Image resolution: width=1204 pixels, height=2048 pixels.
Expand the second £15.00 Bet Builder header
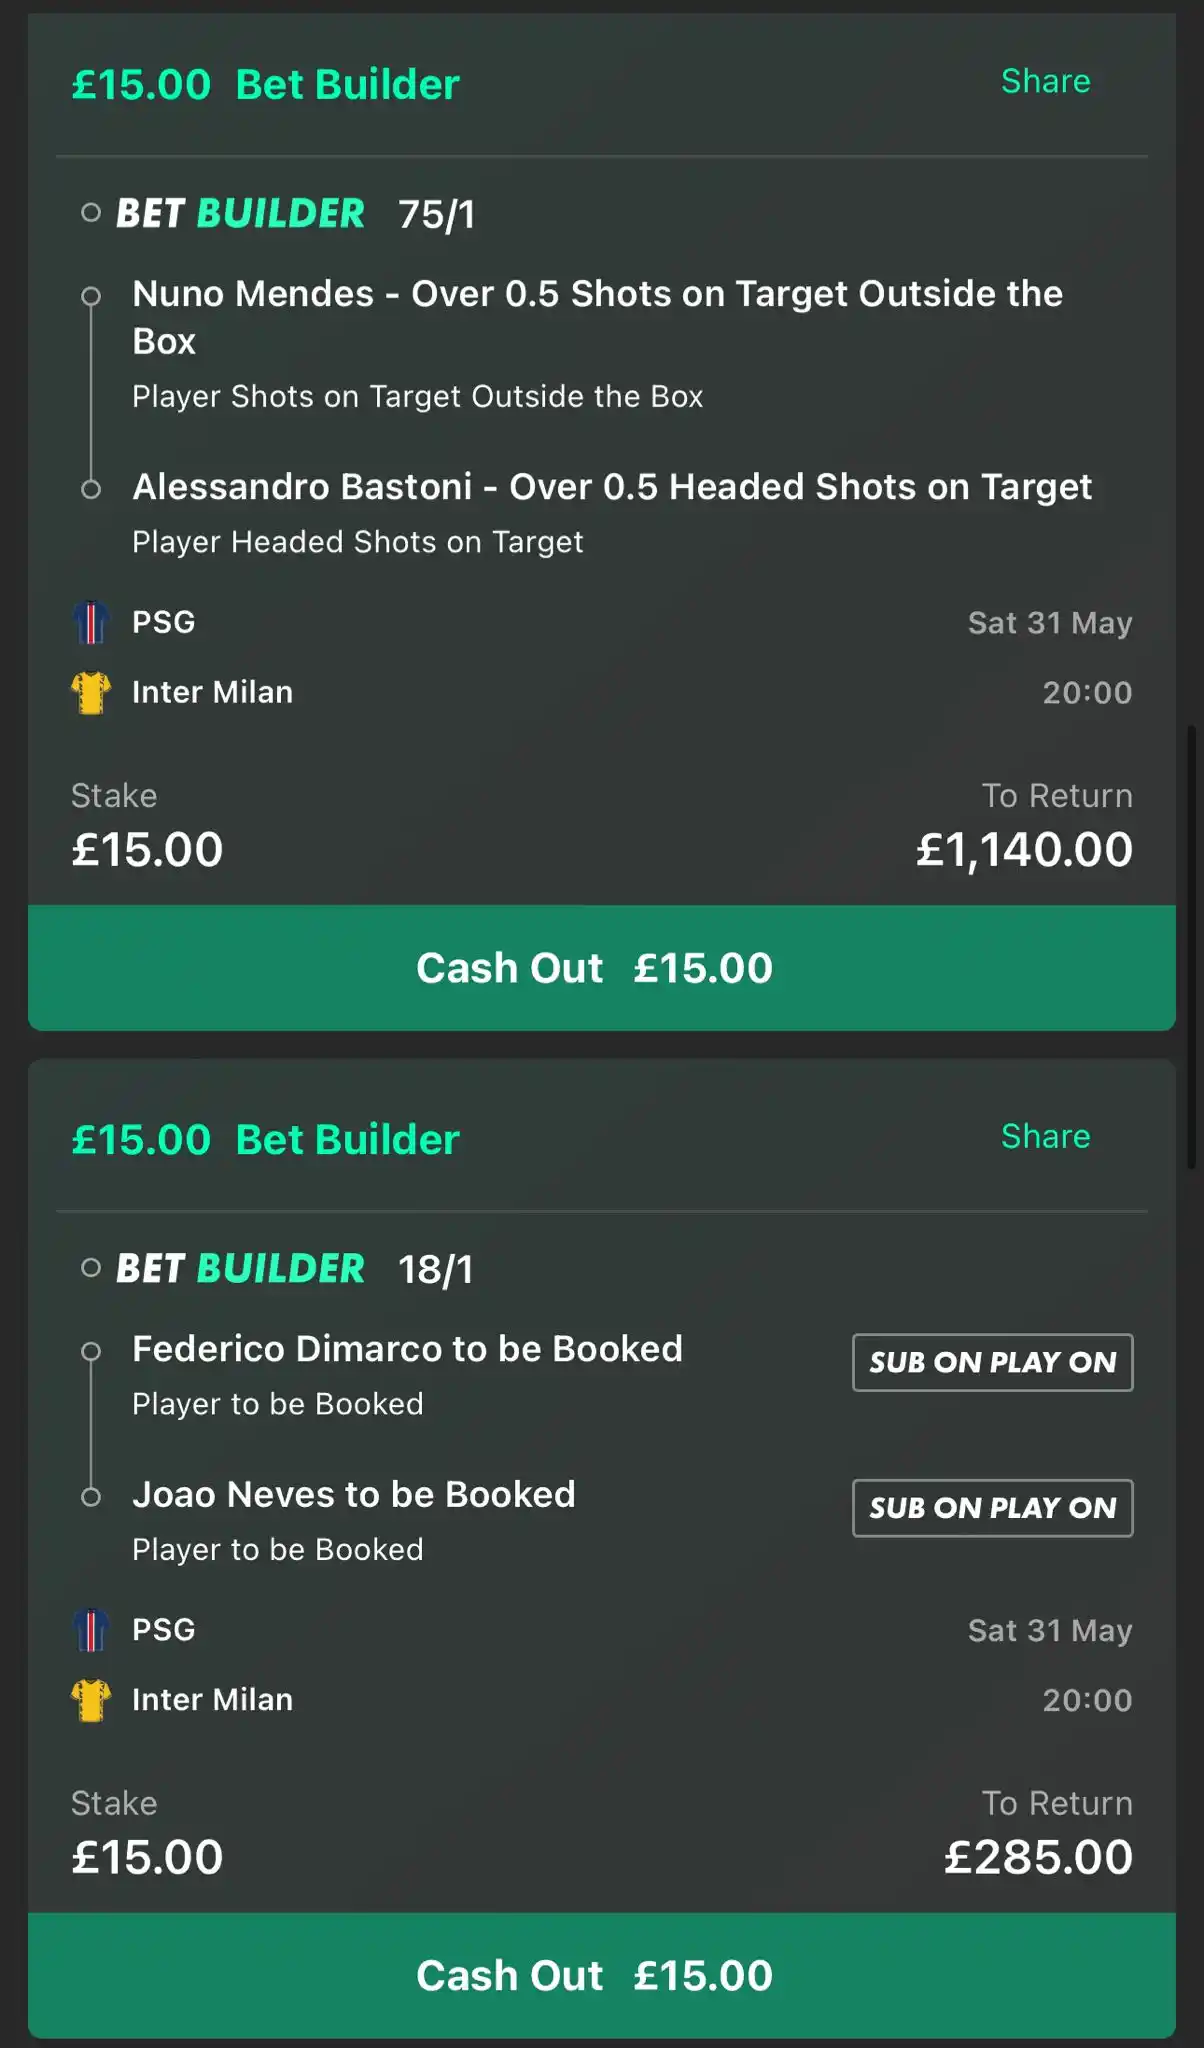266,1140
